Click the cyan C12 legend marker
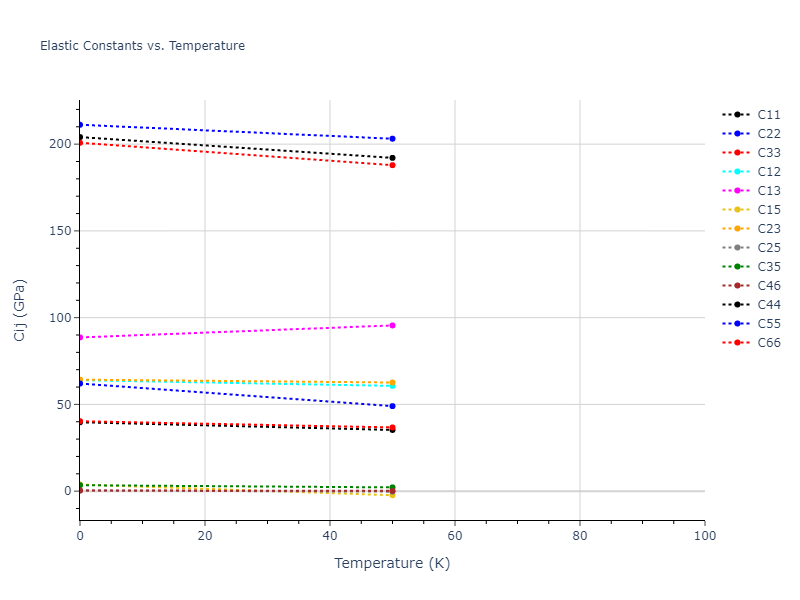 737,172
